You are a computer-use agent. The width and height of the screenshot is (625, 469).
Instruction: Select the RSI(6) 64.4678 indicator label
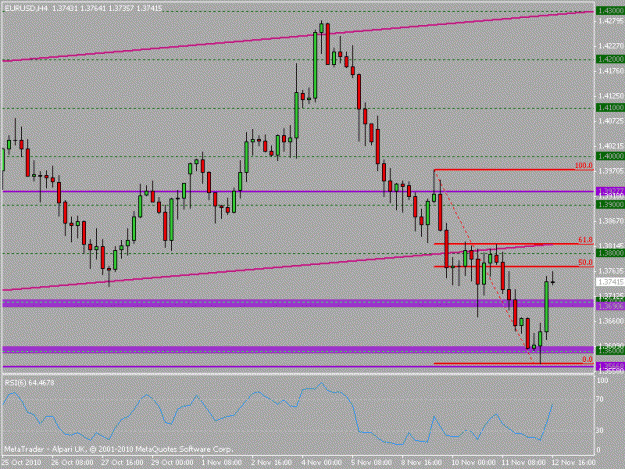point(29,383)
